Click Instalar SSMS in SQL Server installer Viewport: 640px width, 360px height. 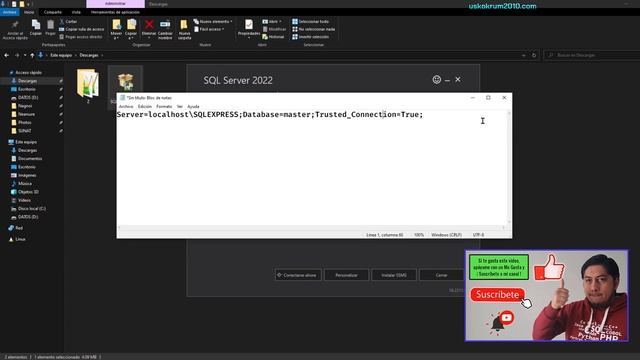394,275
